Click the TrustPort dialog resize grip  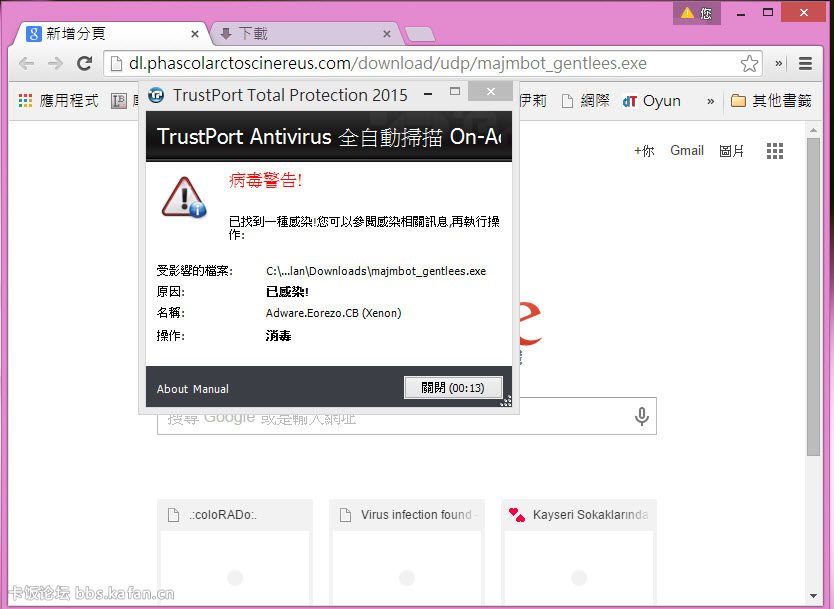[x=506, y=401]
